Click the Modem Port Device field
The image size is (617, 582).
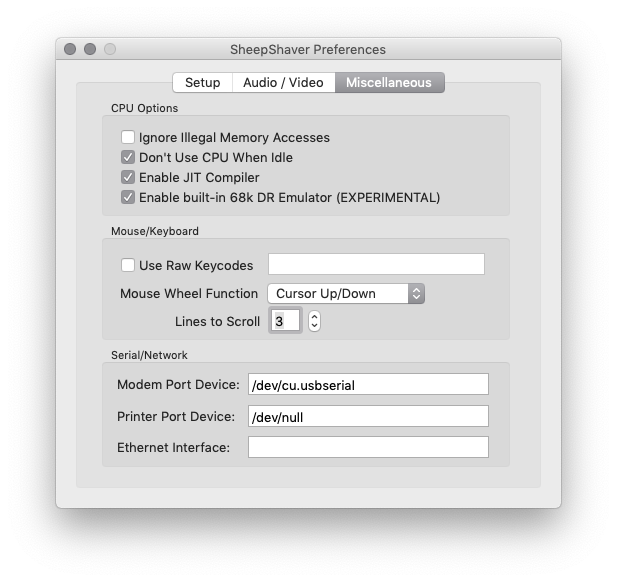pos(368,384)
